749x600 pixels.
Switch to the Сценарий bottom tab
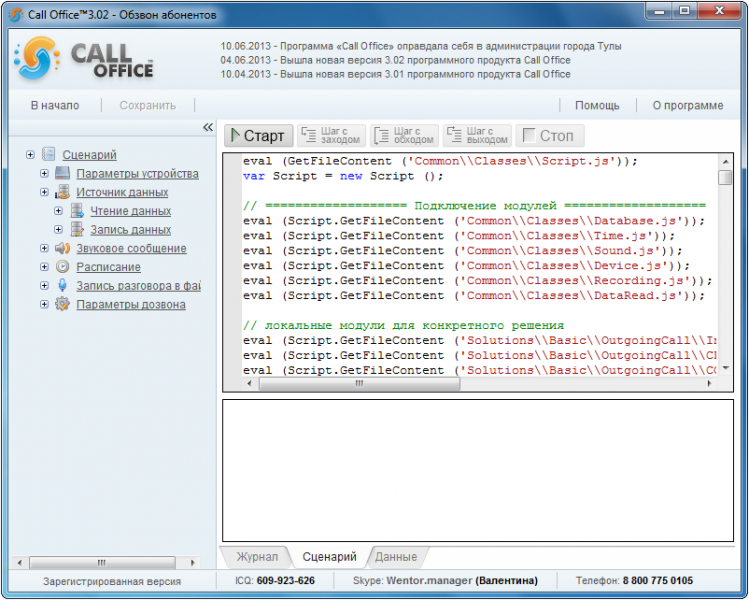click(329, 557)
